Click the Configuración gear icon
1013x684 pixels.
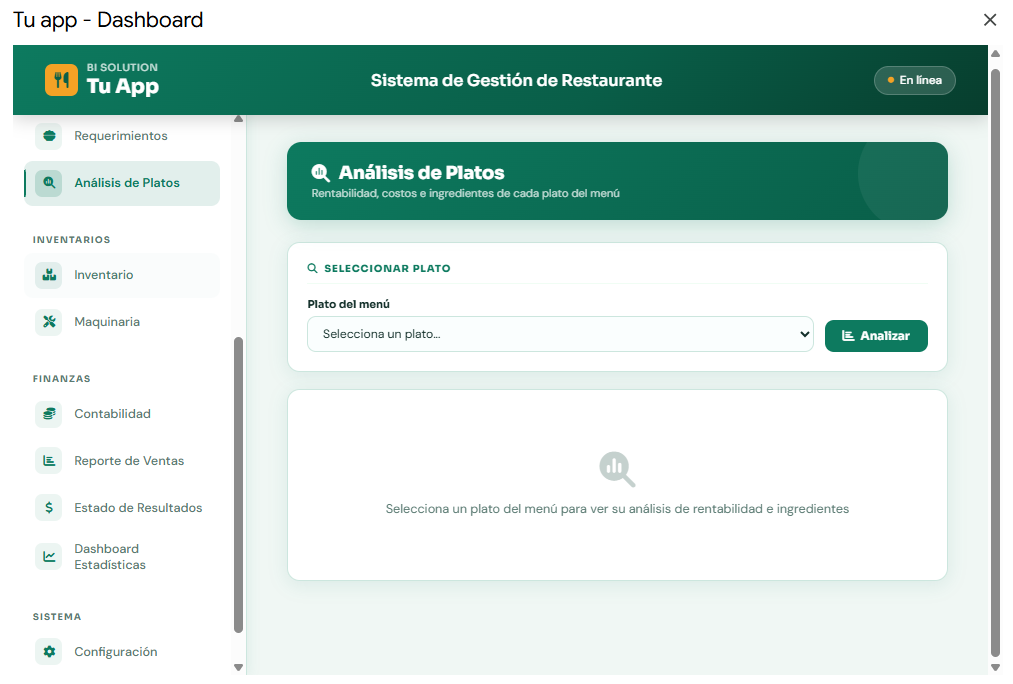pos(49,652)
